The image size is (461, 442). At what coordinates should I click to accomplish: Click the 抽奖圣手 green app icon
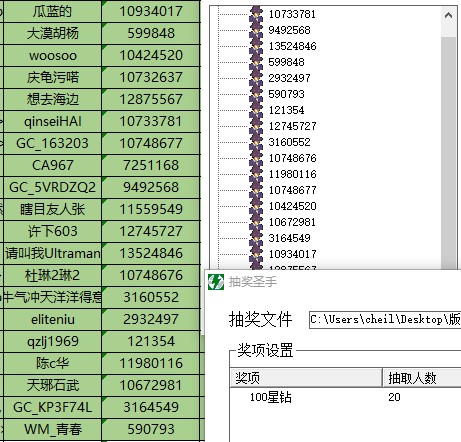coord(216,282)
